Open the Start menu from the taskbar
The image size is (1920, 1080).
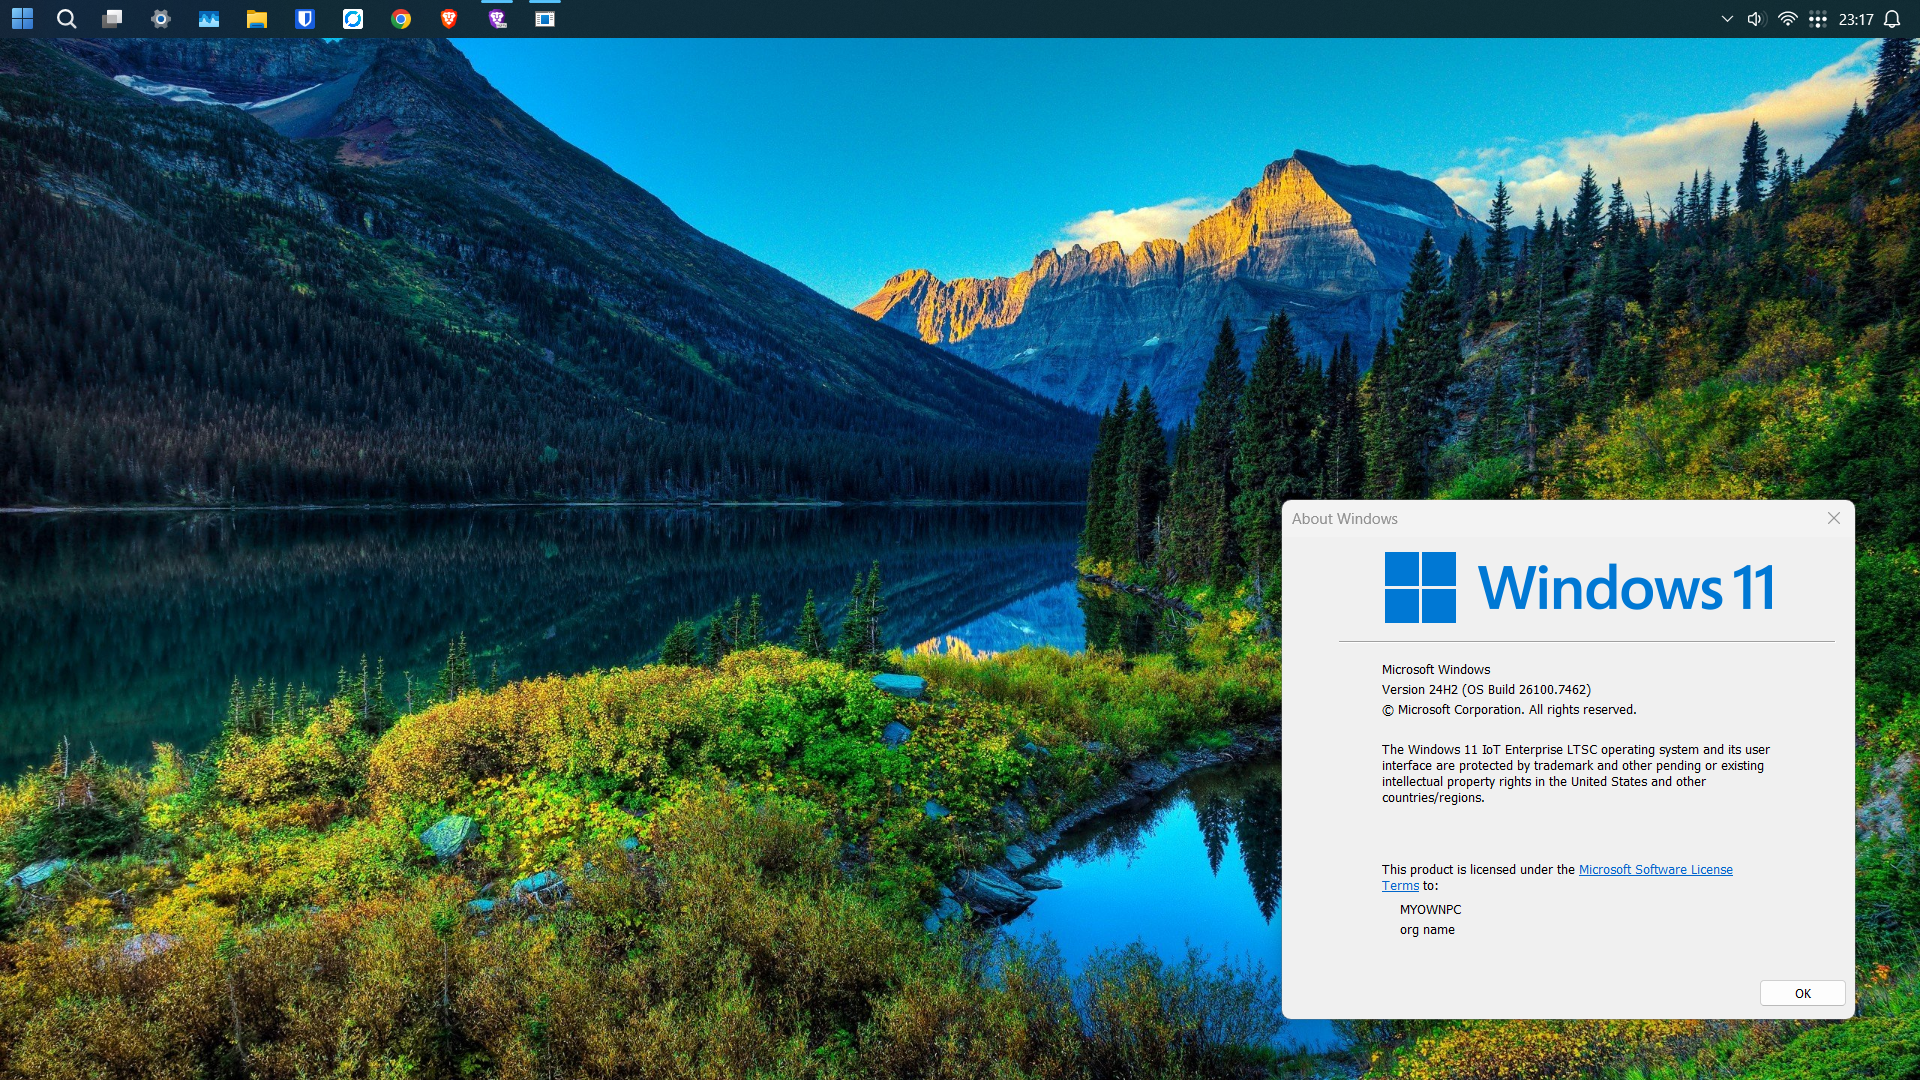[22, 19]
